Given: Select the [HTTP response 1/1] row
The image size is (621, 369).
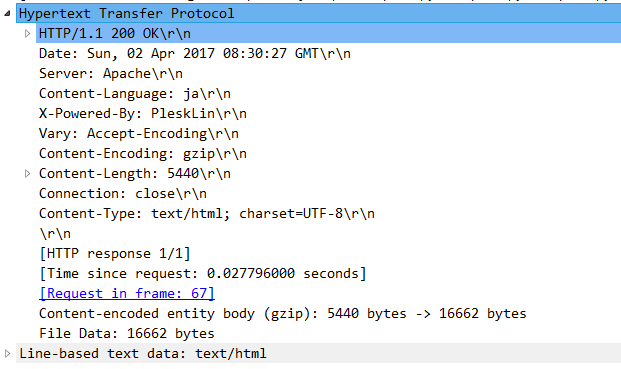Looking at the screenshot, I should [x=115, y=253].
